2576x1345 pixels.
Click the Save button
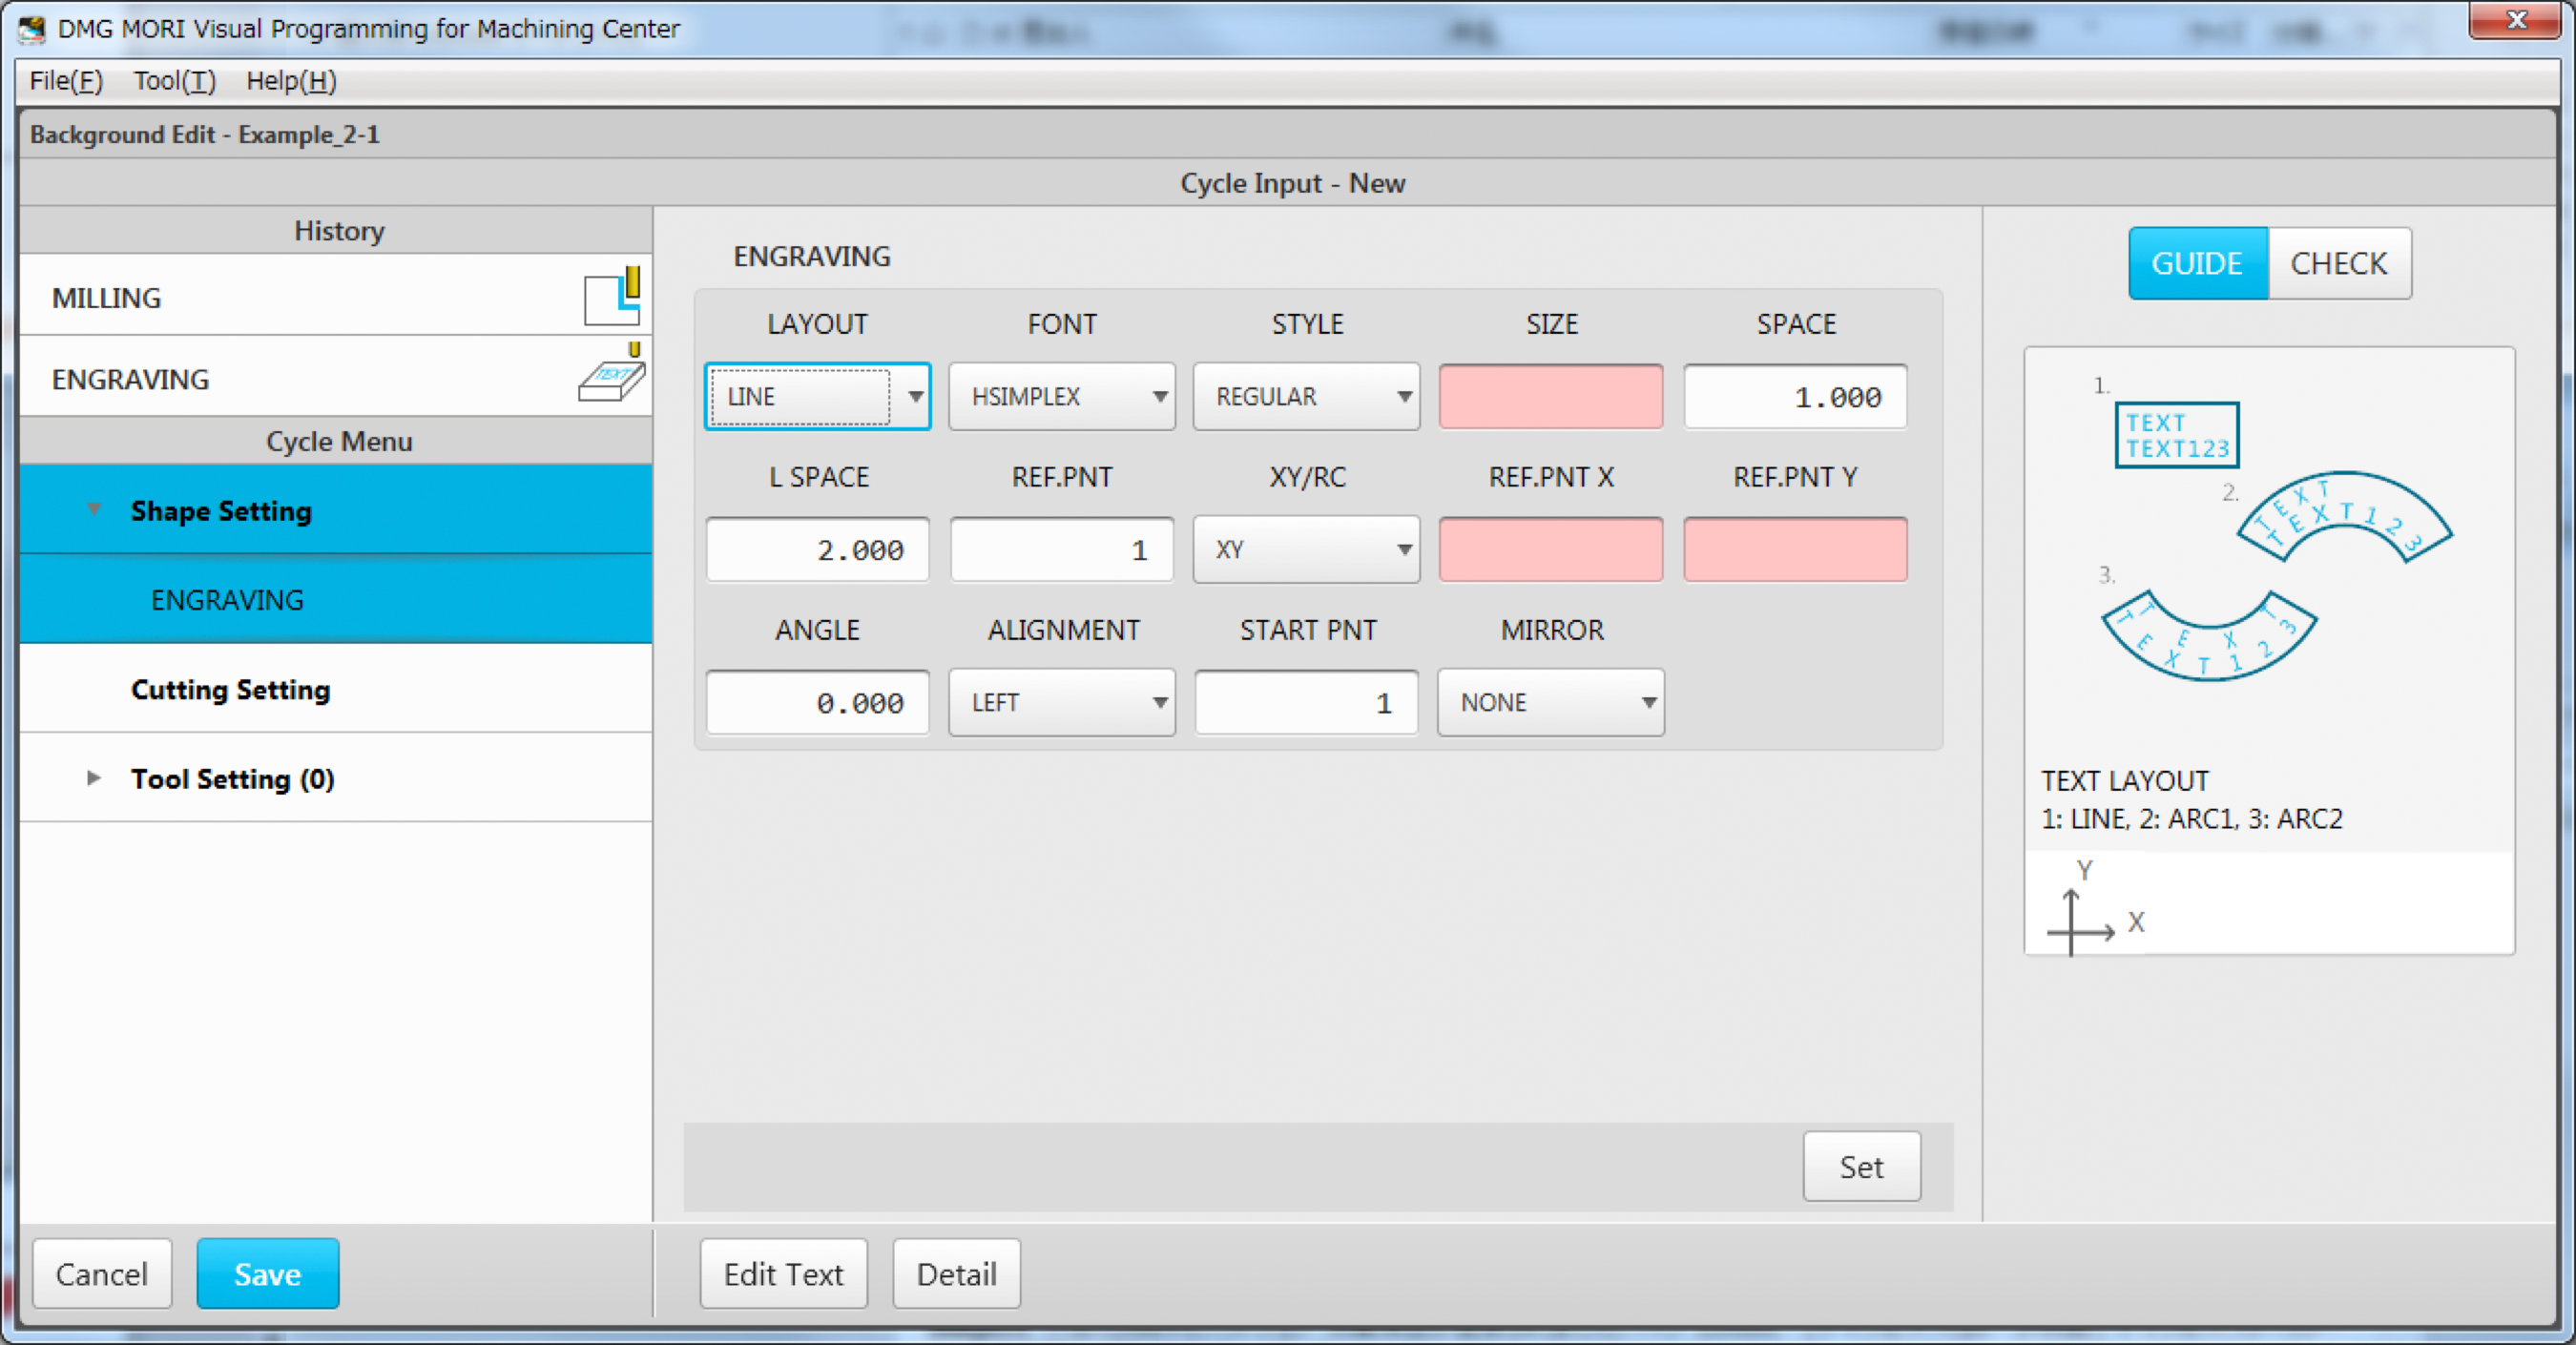[x=267, y=1273]
